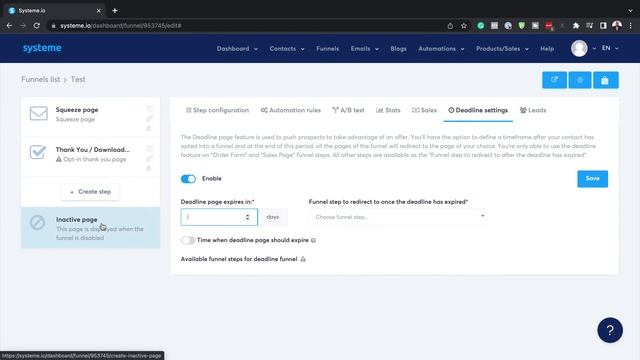Open the round help question-mark button
This screenshot has height=360, width=640.
(x=610, y=330)
